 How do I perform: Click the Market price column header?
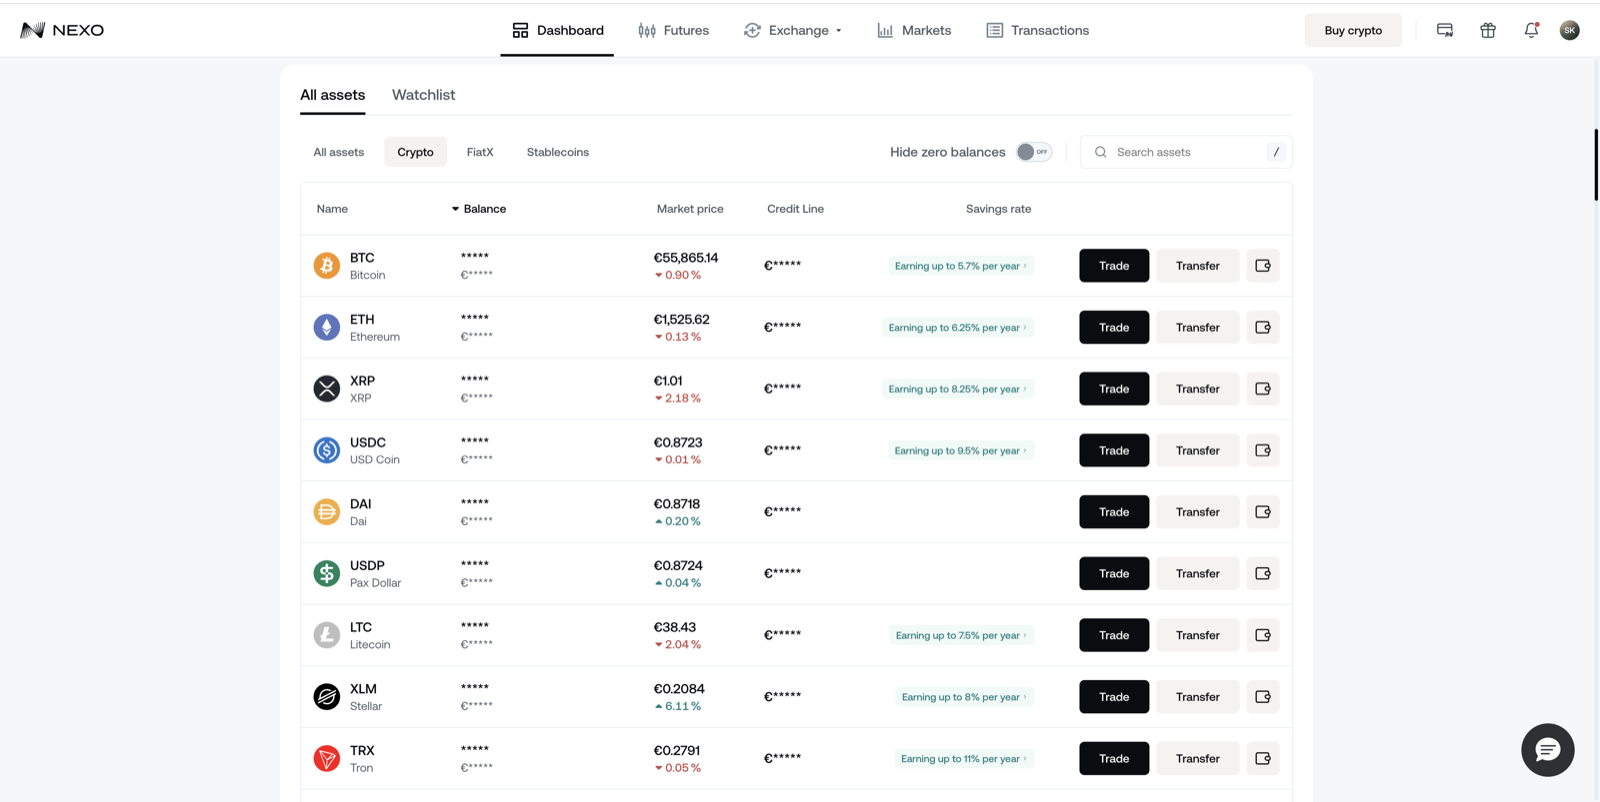pos(690,209)
